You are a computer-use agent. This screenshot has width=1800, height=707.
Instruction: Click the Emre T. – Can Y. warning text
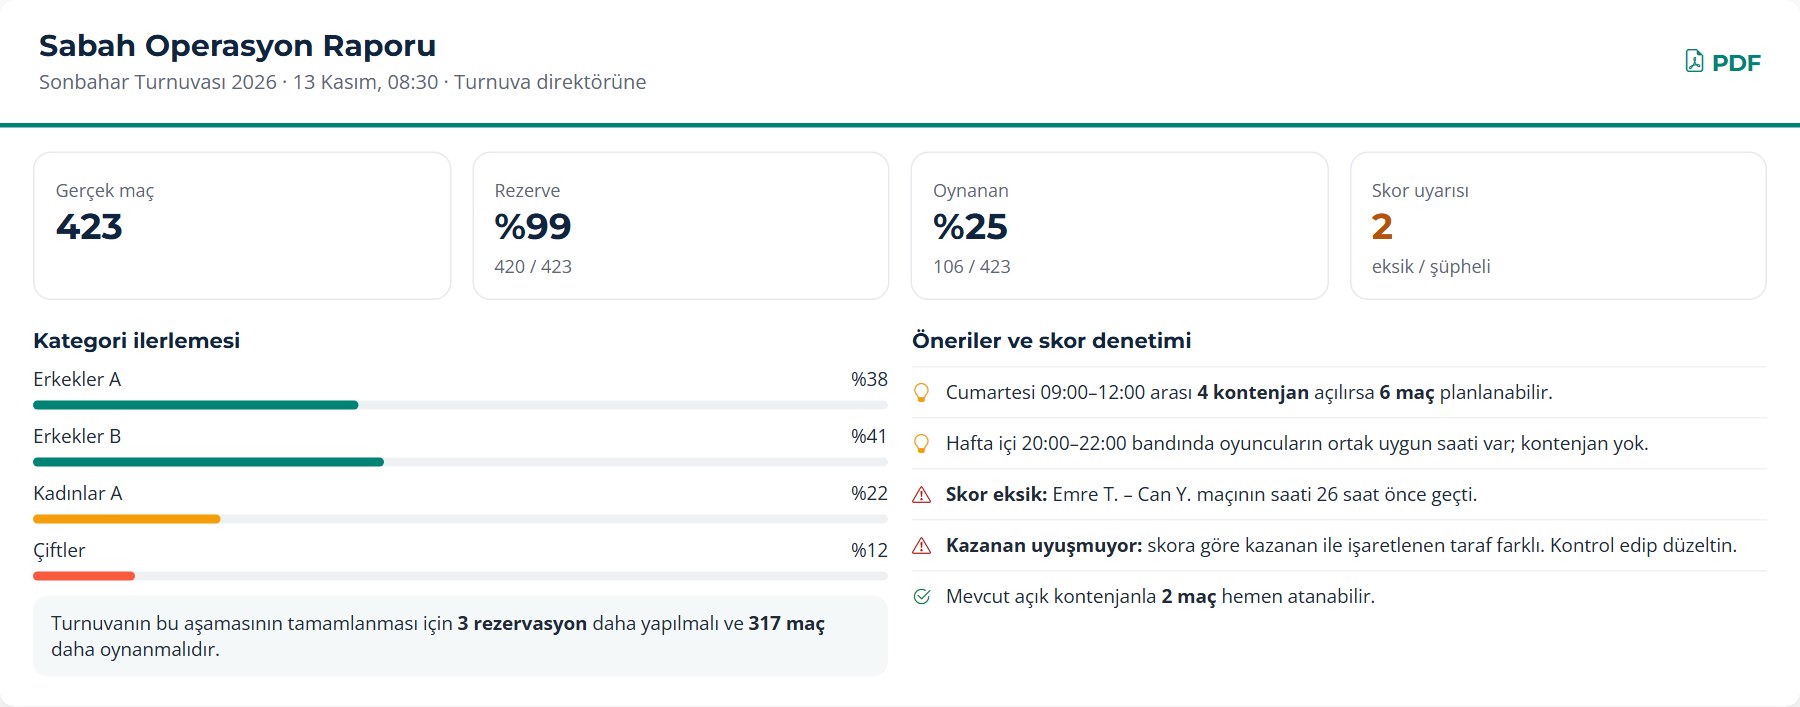pyautogui.click(x=1211, y=495)
